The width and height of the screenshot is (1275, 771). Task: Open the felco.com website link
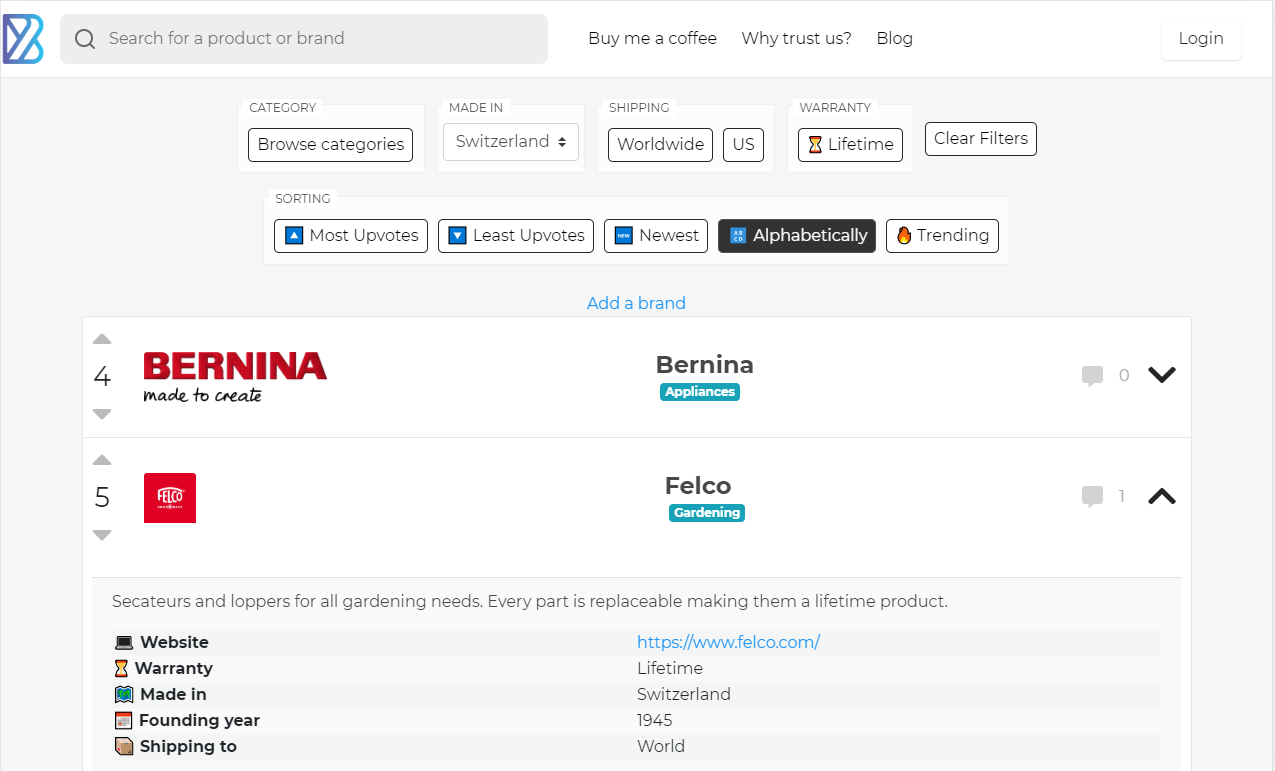pos(728,642)
